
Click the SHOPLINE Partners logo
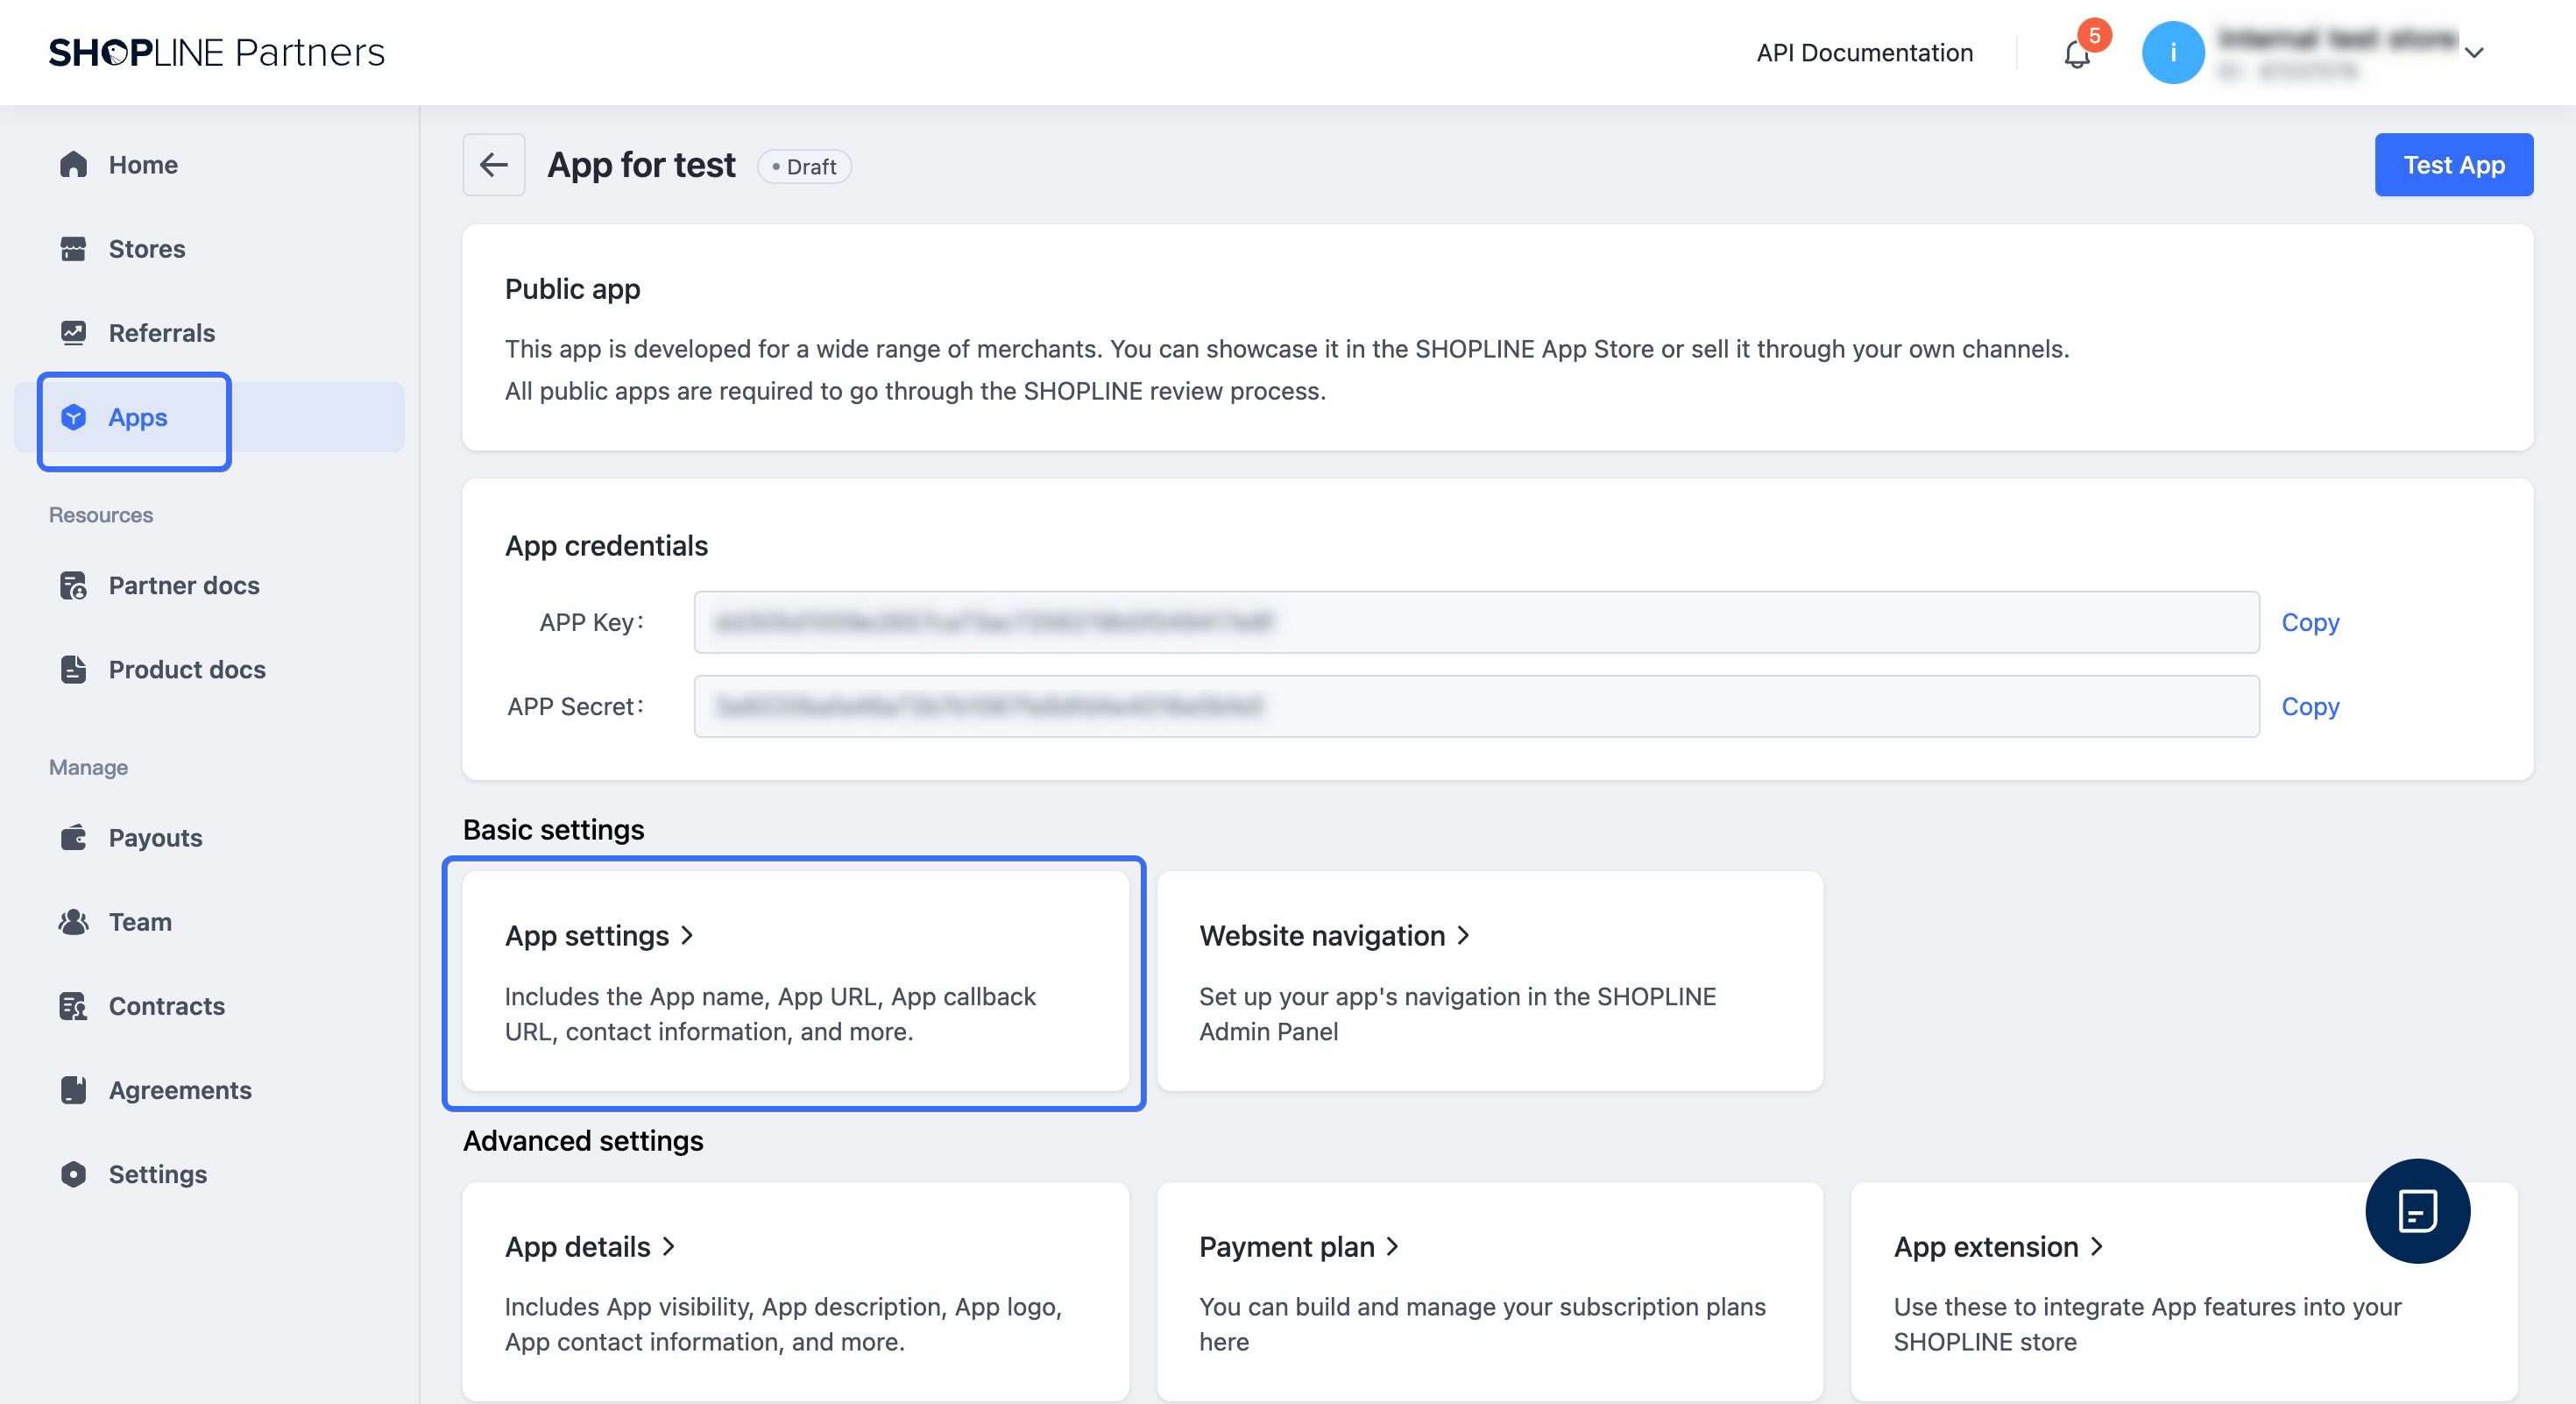[217, 52]
